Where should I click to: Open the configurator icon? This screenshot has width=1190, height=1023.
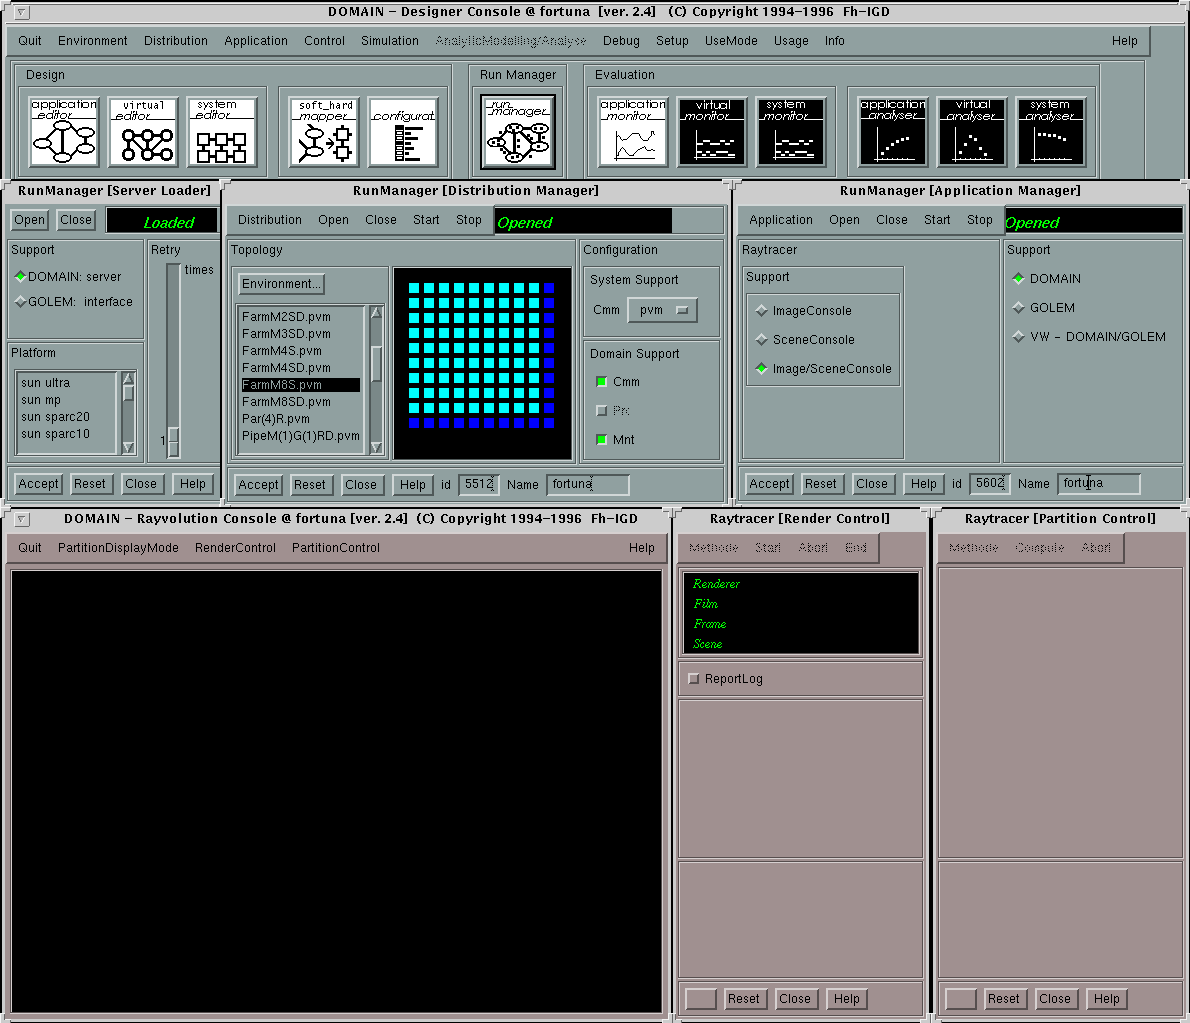point(403,131)
